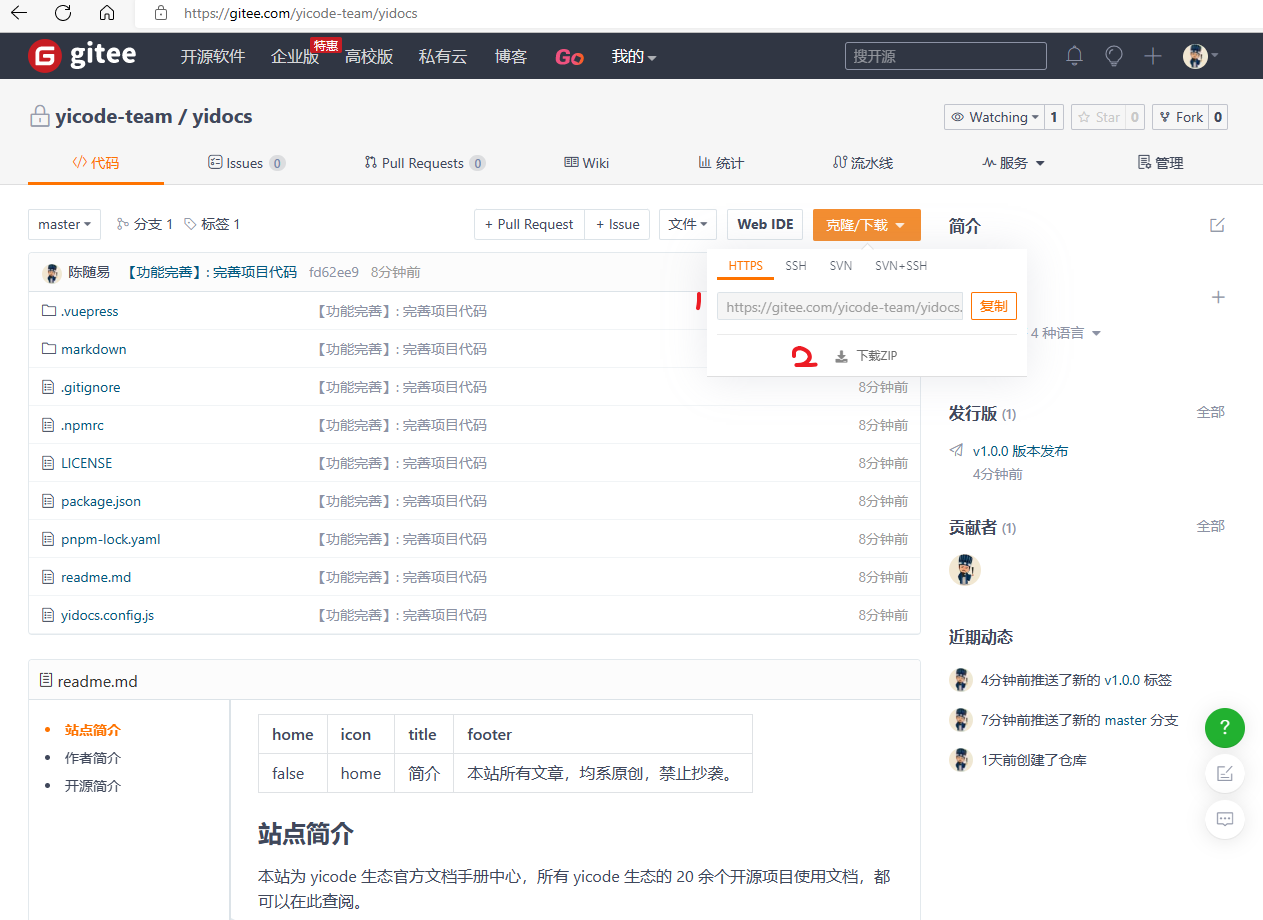This screenshot has width=1263, height=920.
Task: Toggle the 克隆/下载 dropdown
Action: (867, 225)
